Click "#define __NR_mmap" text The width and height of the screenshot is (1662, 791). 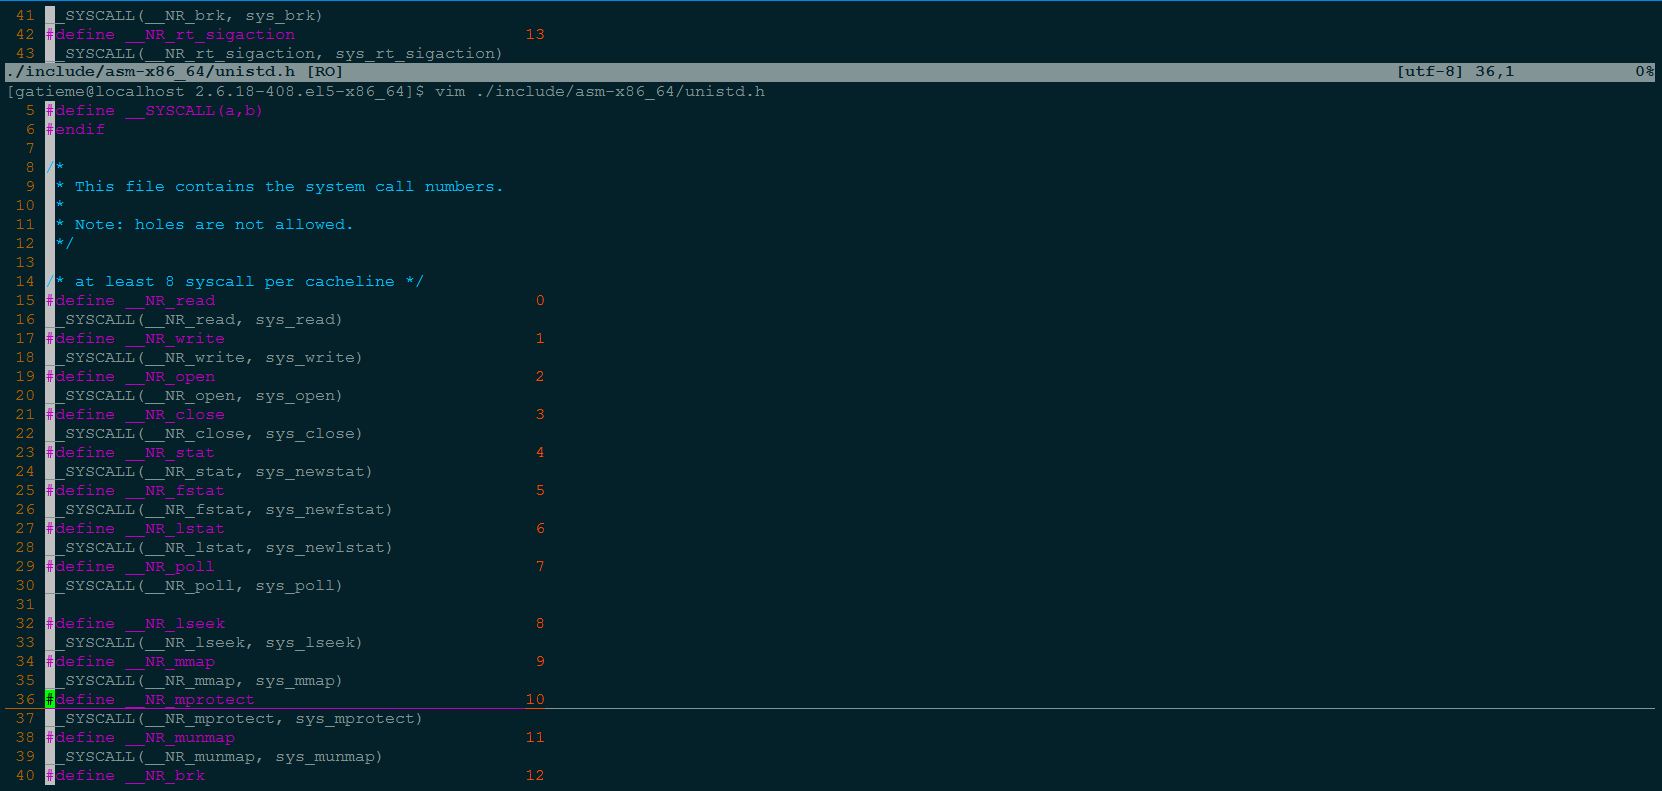point(130,661)
